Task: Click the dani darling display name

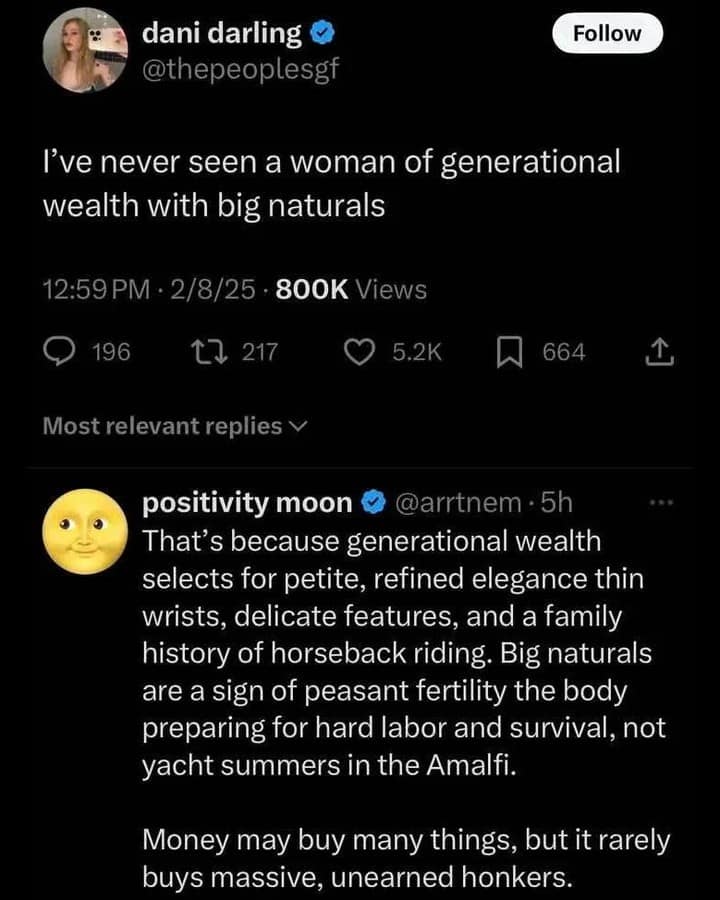Action: [222, 33]
